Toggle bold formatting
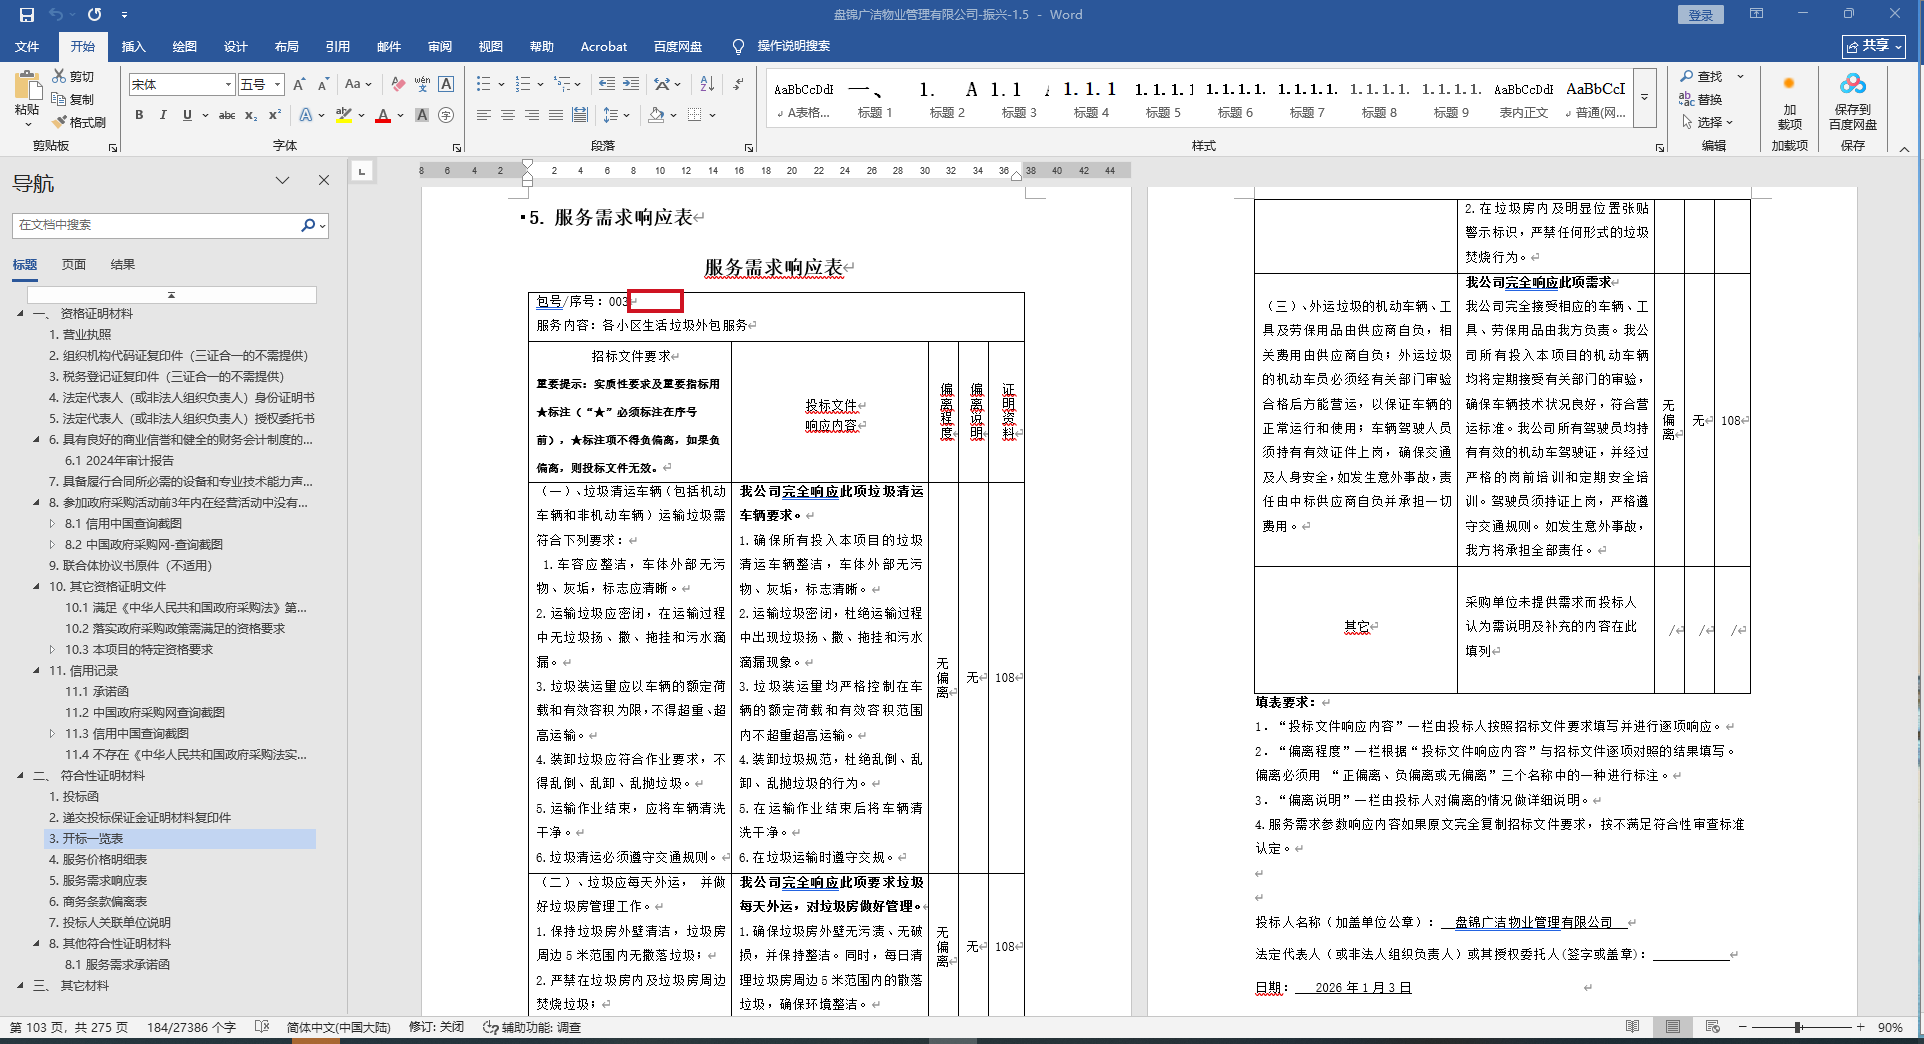1924x1044 pixels. [x=139, y=116]
